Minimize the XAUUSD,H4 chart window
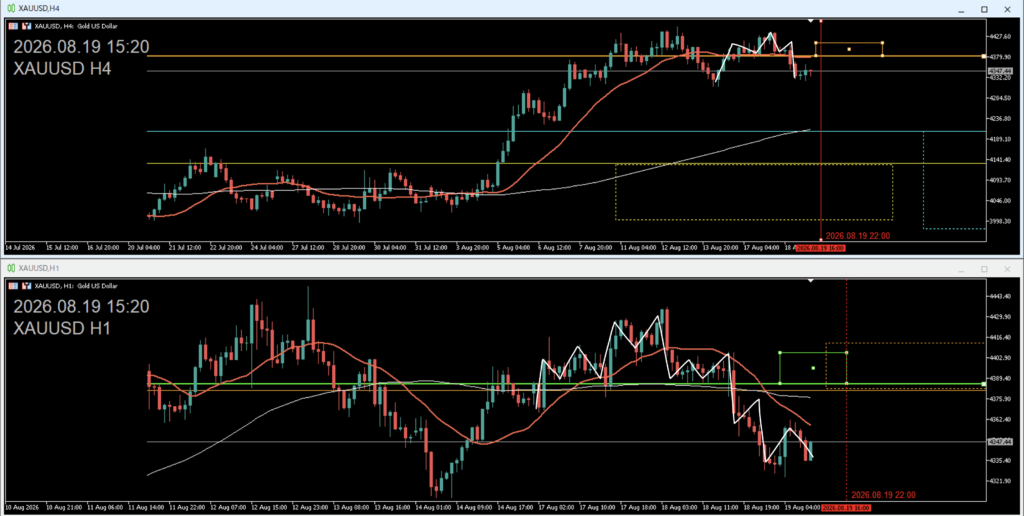 tap(961, 9)
